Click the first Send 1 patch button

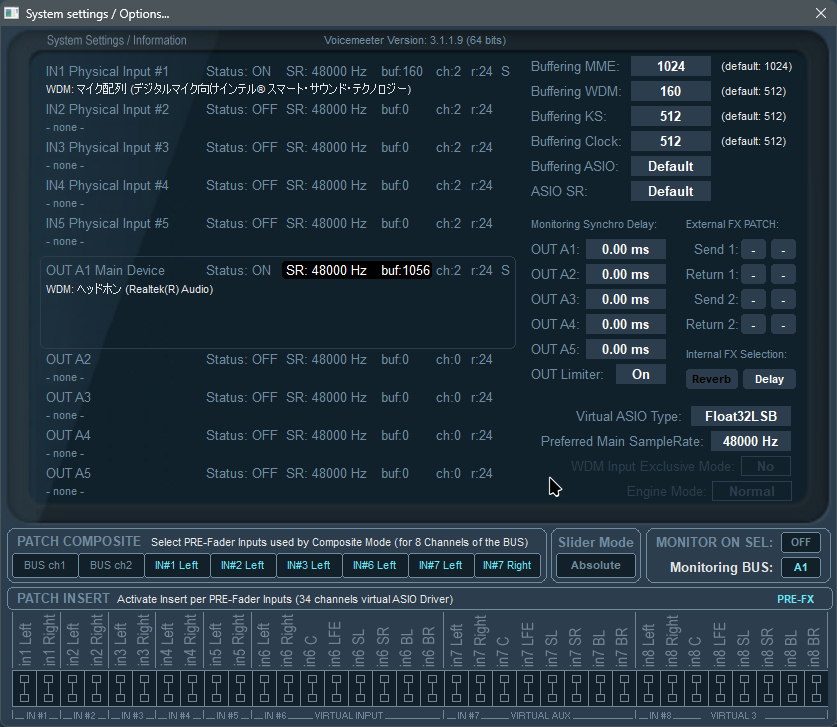(x=753, y=249)
